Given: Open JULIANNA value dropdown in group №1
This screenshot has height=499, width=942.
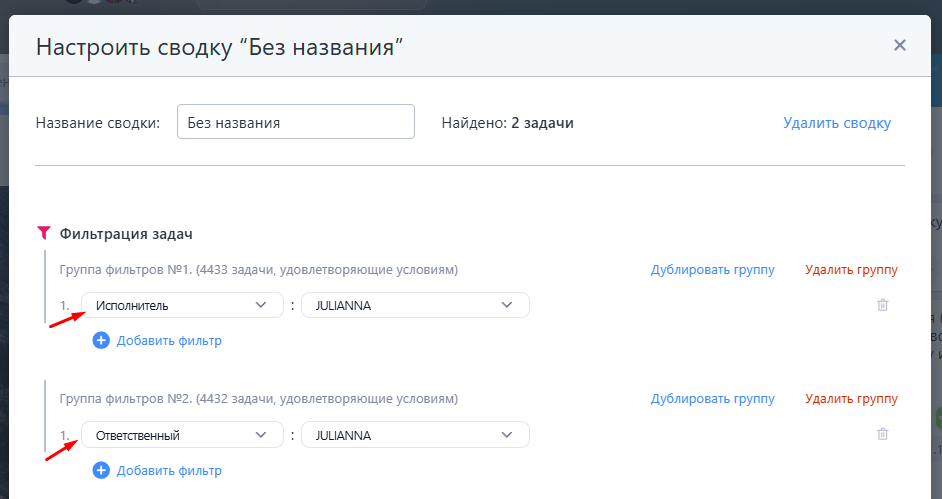Looking at the screenshot, I should (415, 305).
